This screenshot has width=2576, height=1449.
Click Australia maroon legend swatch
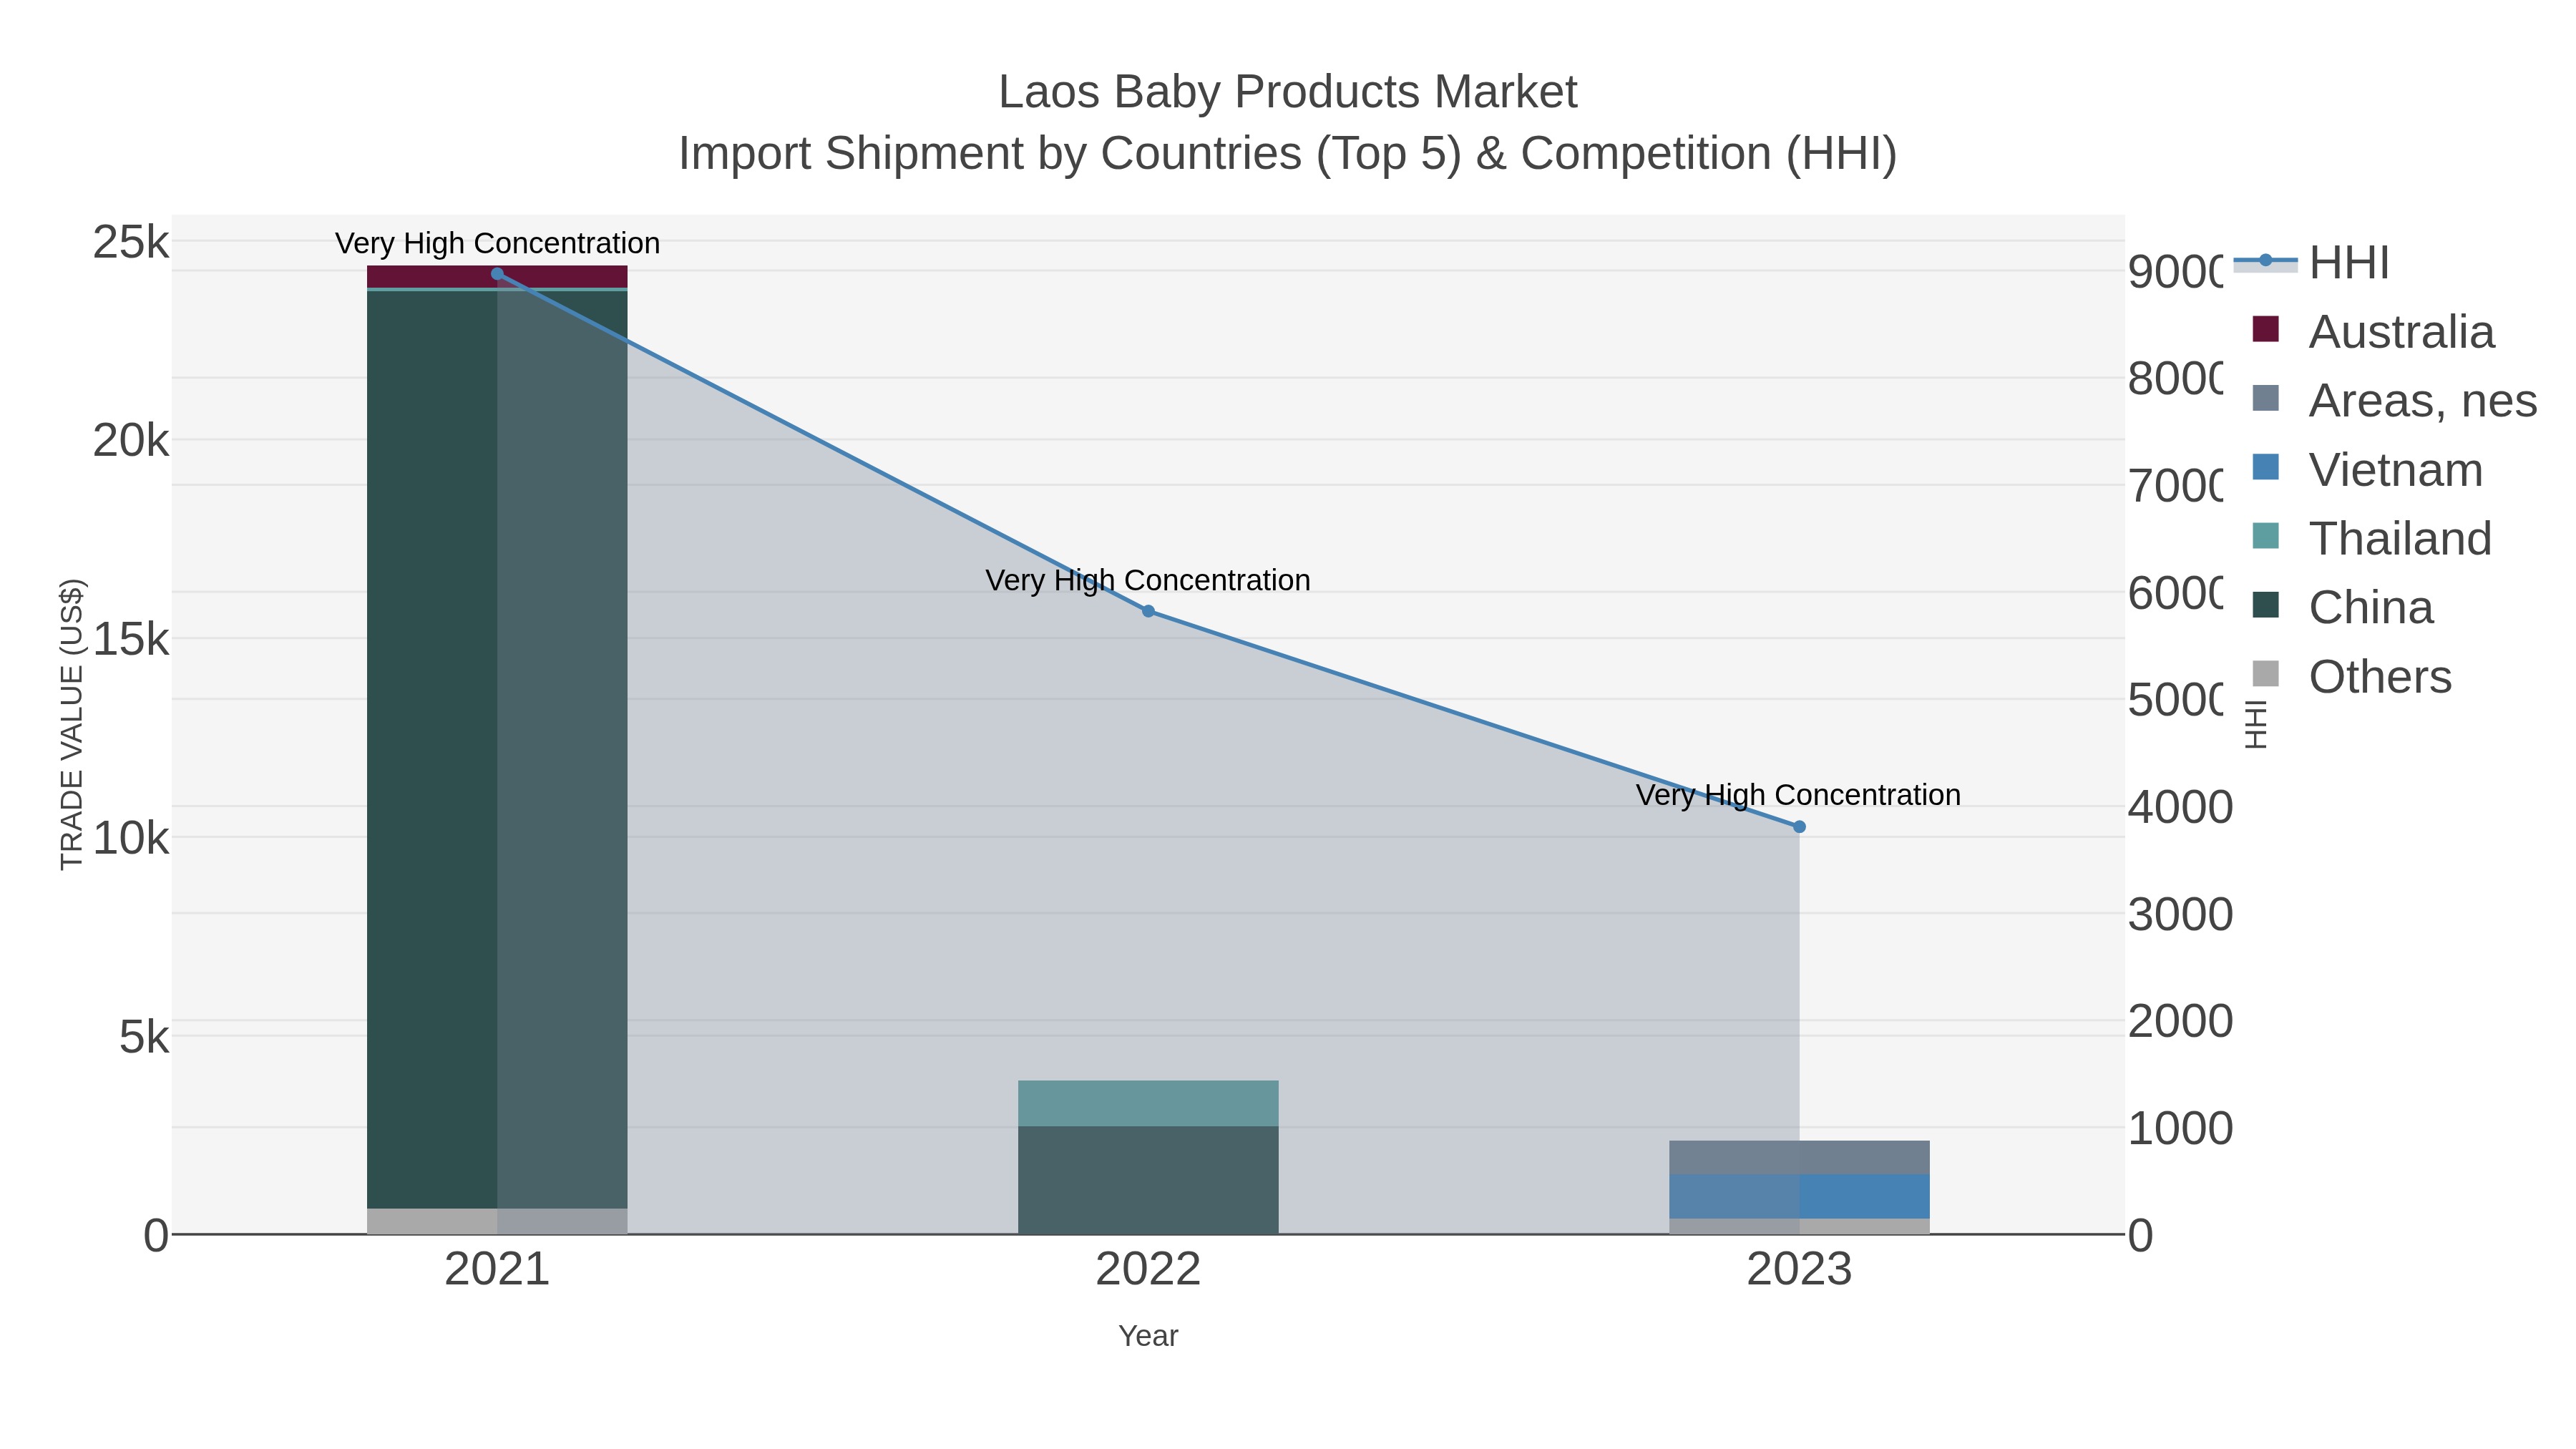[2265, 329]
